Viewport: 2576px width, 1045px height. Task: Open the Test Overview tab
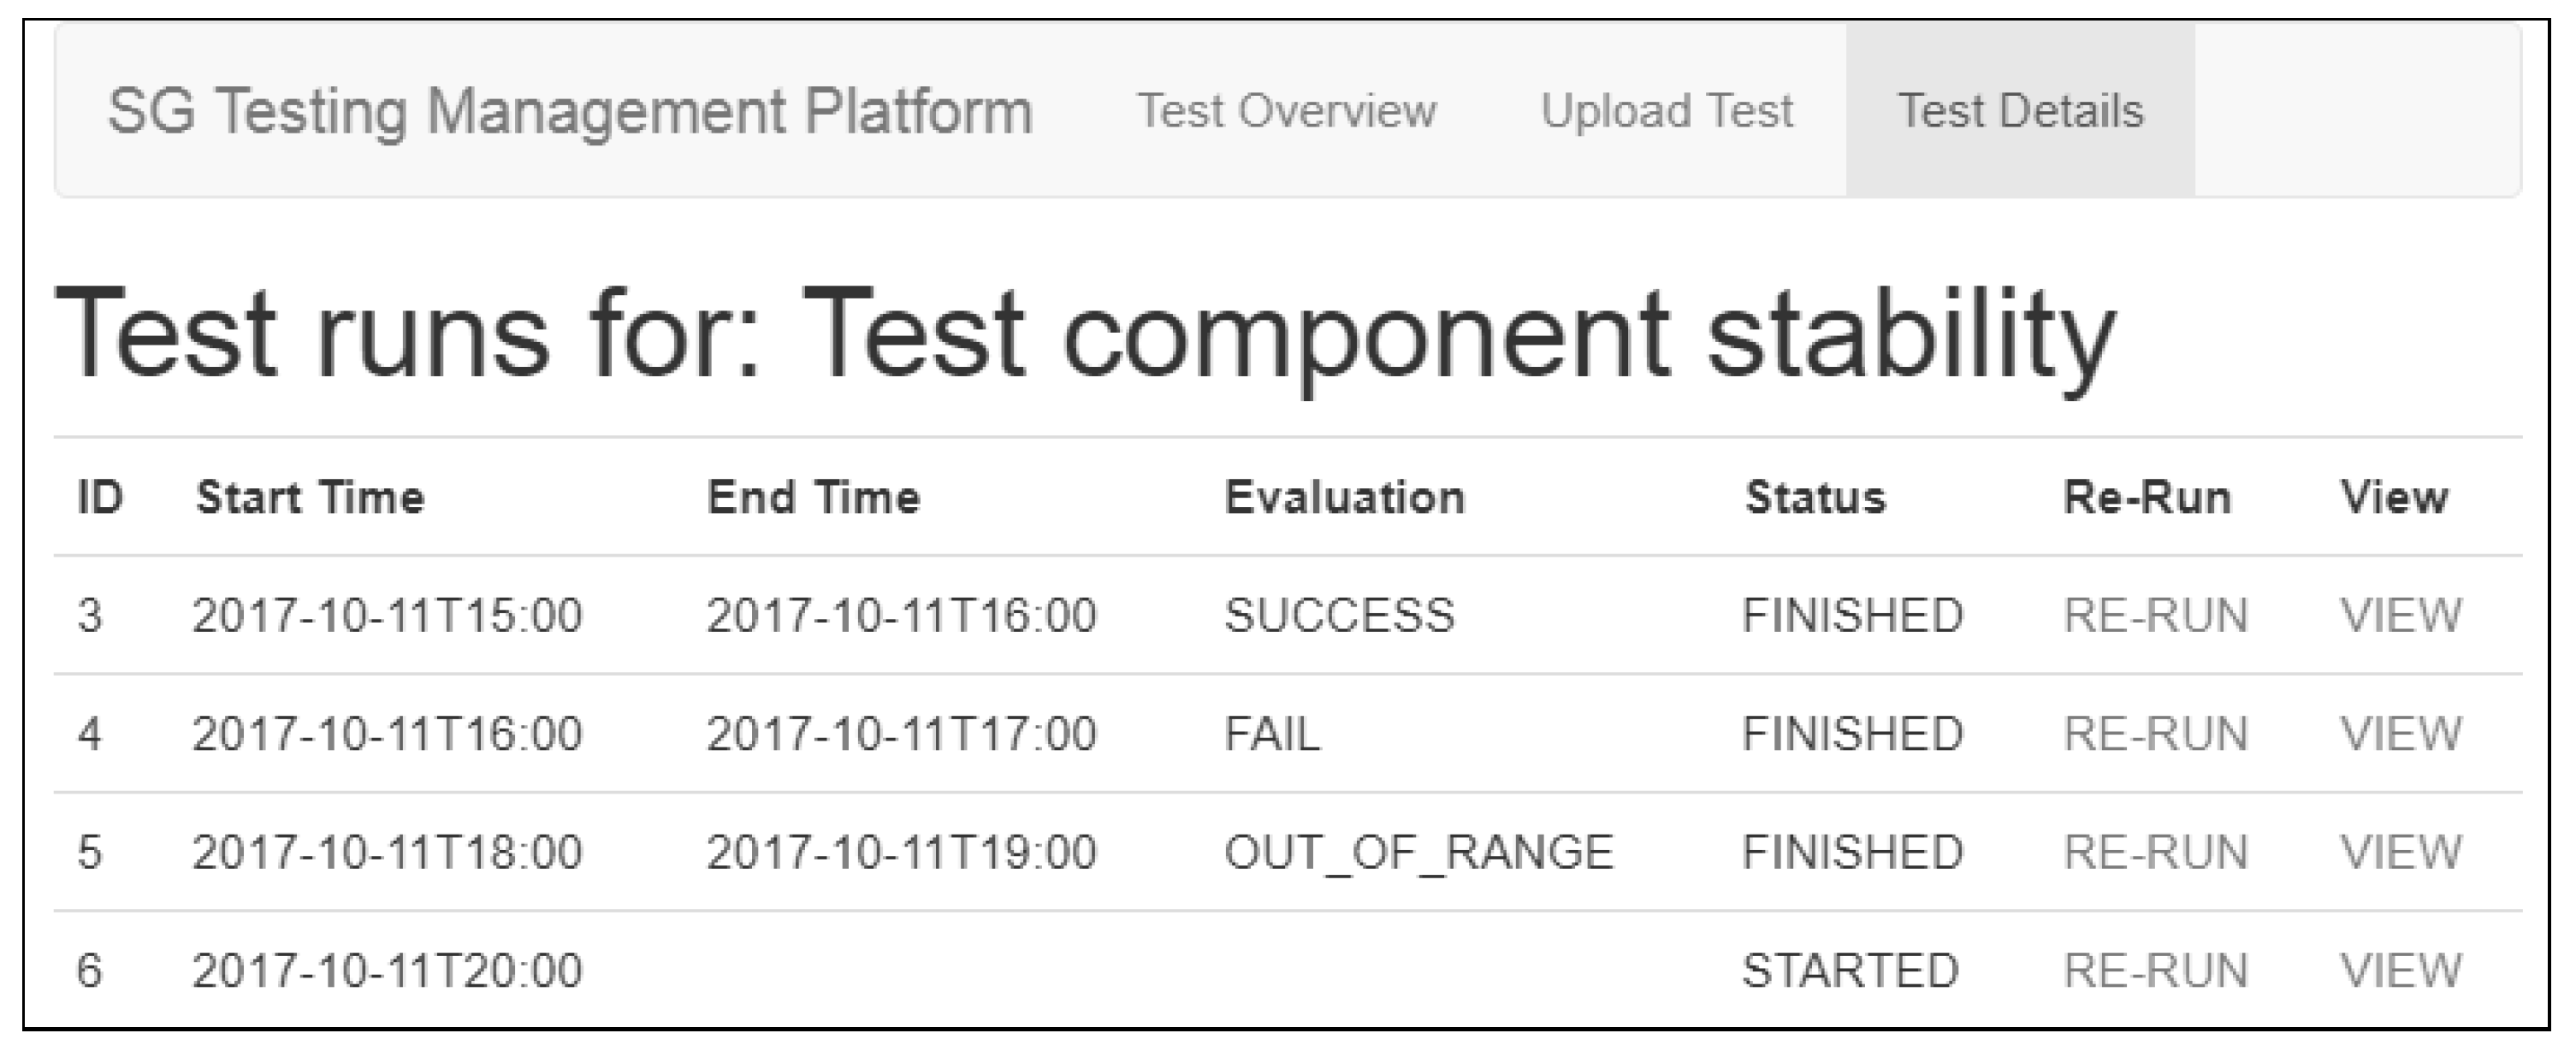1286,110
